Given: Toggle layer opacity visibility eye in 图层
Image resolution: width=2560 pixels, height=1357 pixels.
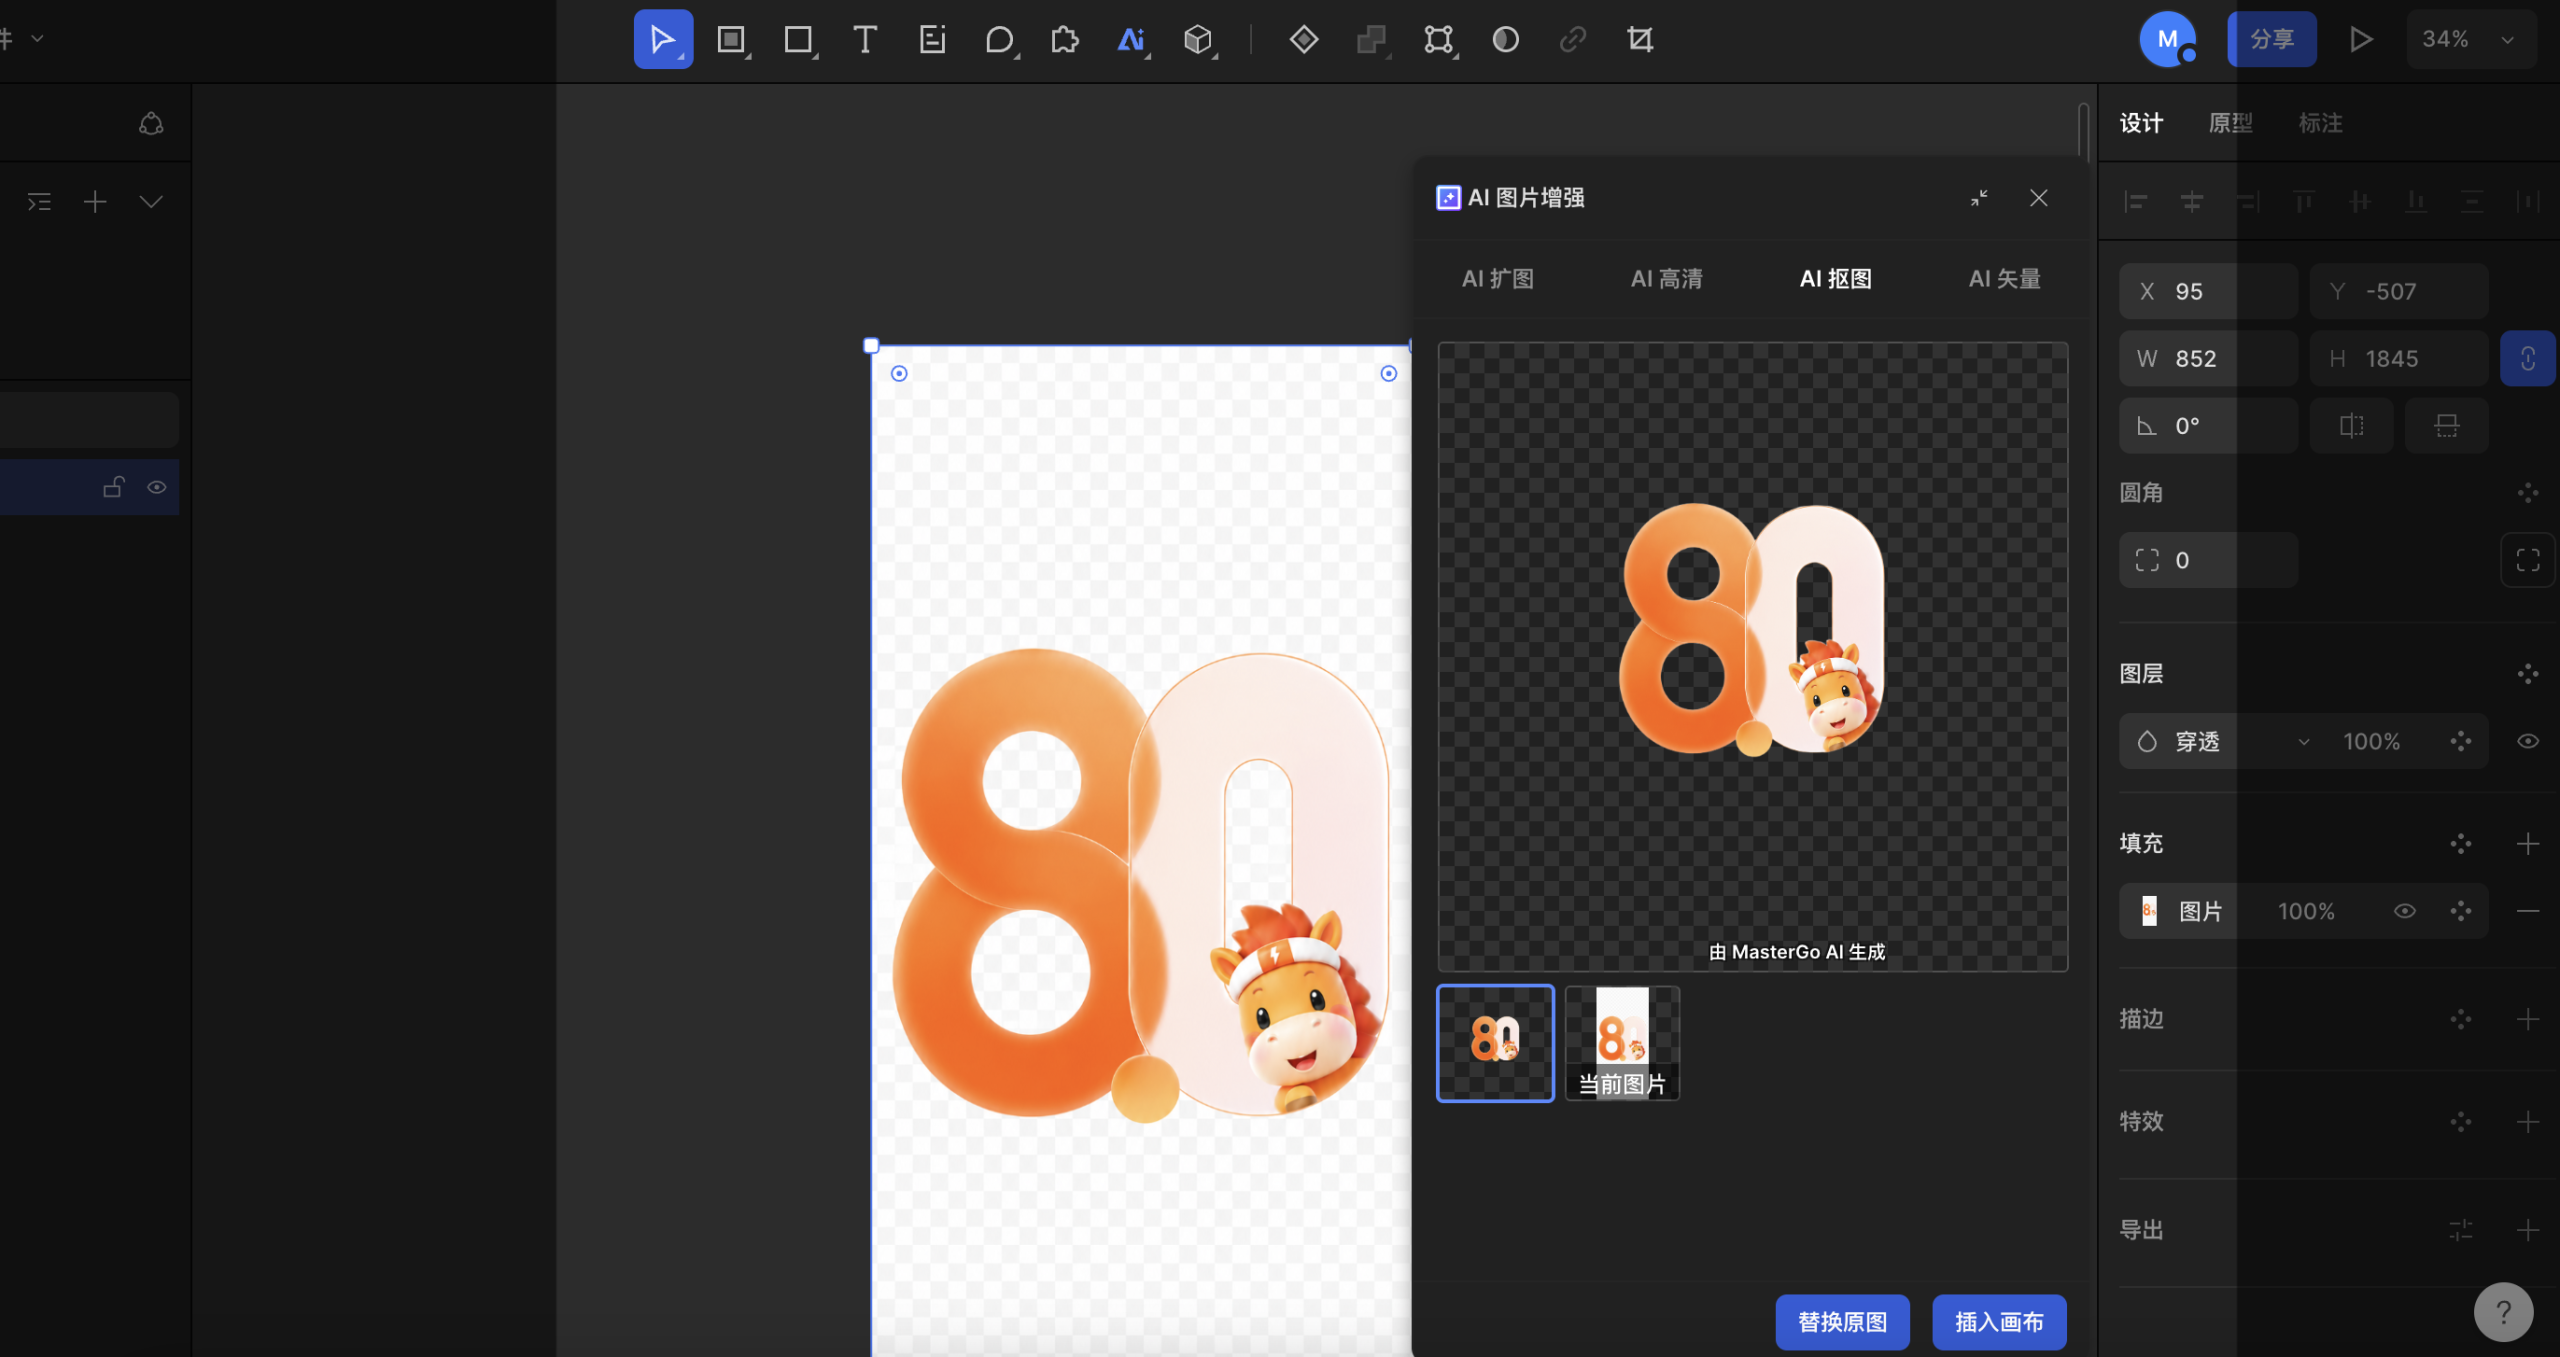Looking at the screenshot, I should [2527, 741].
